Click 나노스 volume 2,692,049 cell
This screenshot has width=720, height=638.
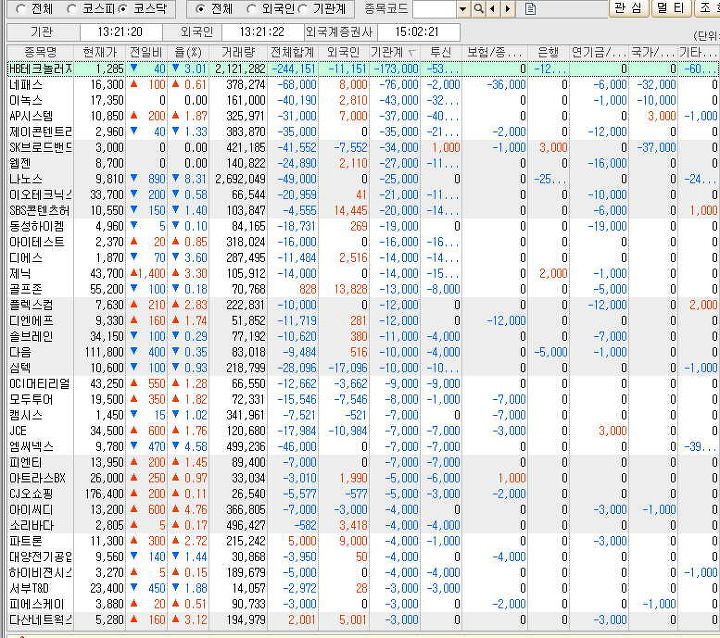(240, 179)
